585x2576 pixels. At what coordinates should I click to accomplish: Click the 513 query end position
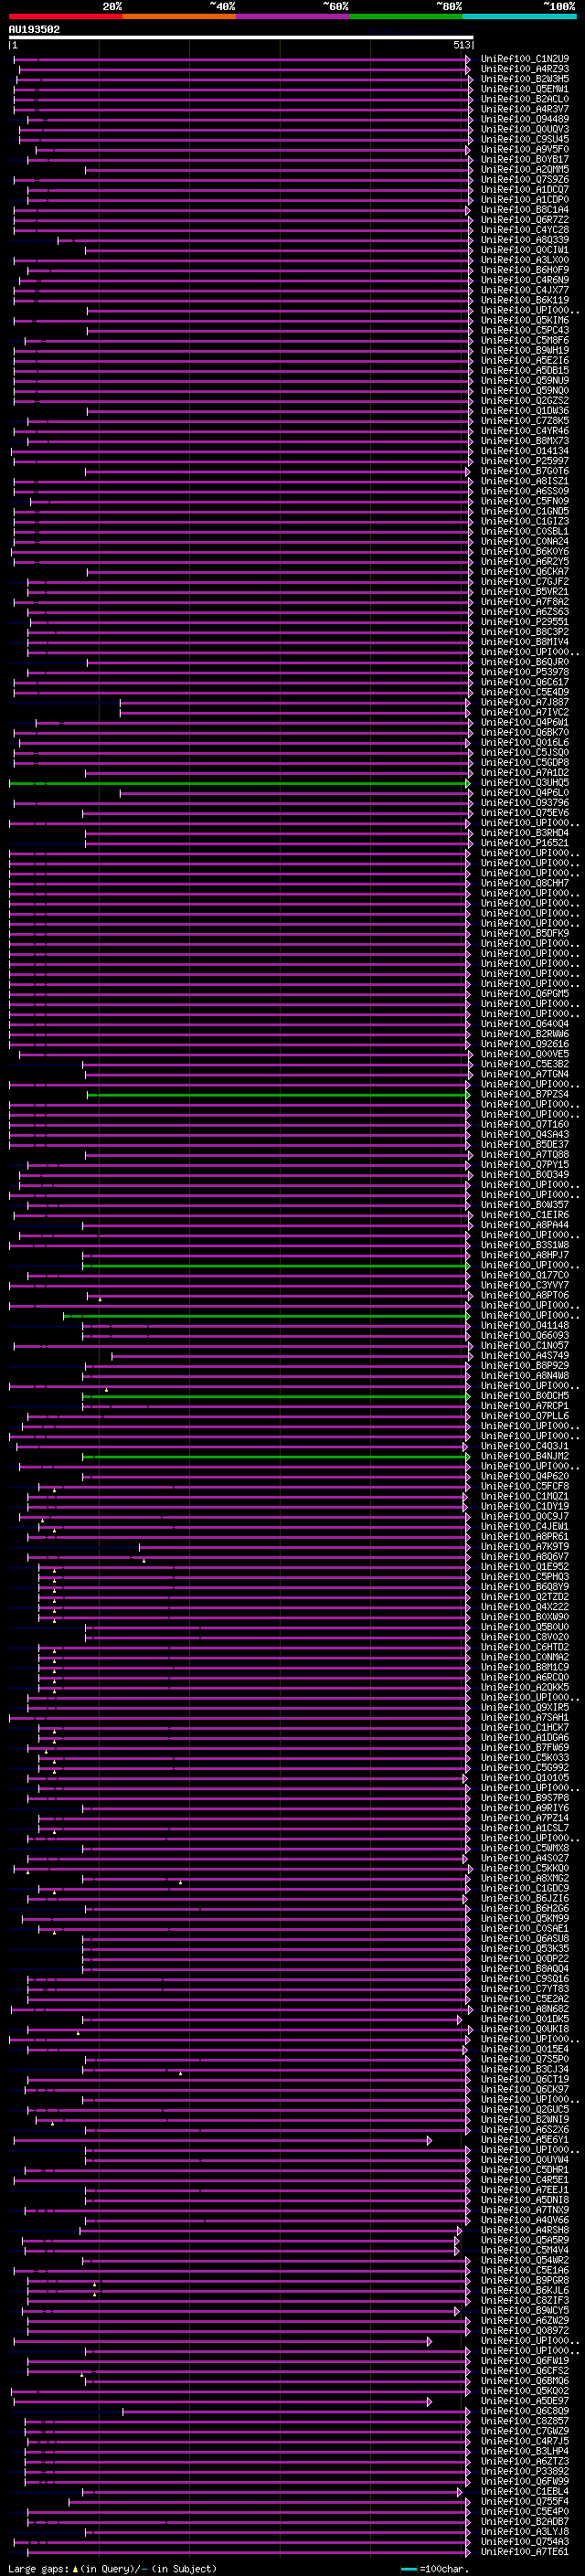tap(461, 45)
